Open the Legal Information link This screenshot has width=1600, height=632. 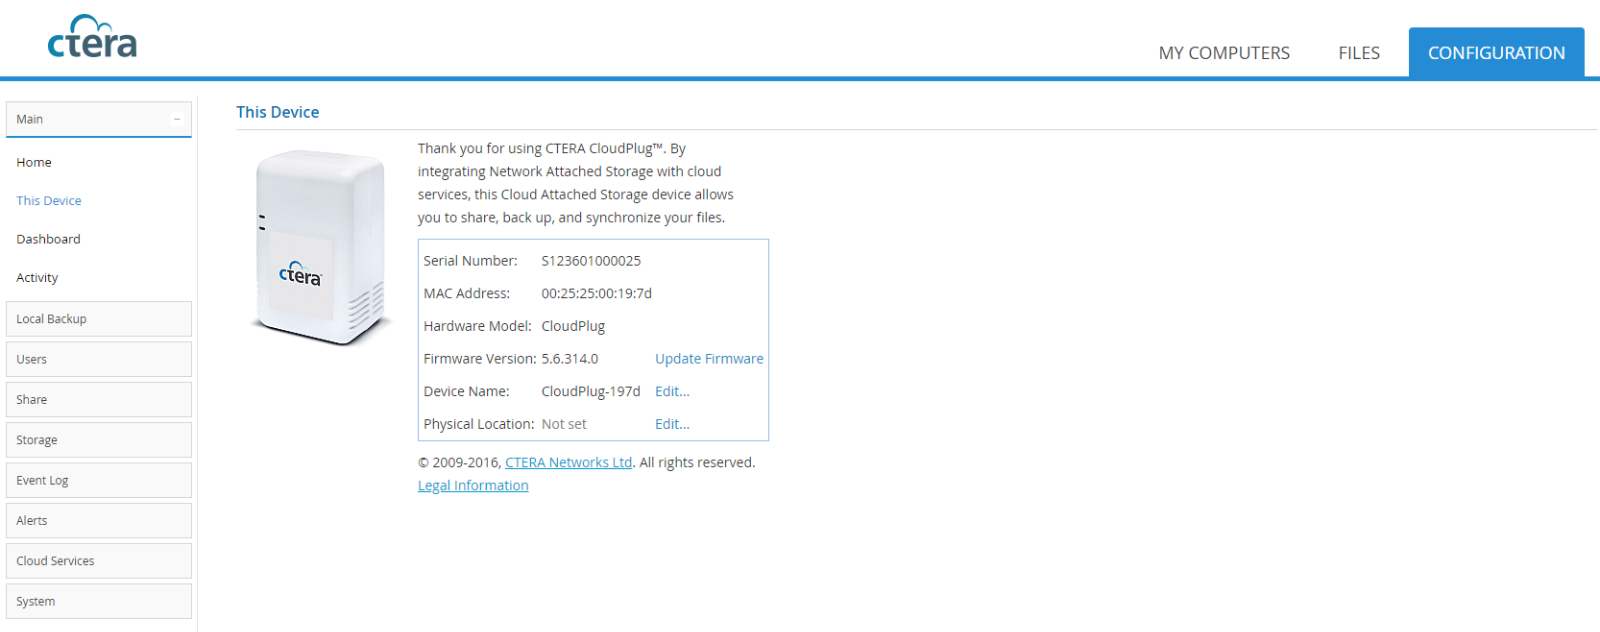pyautogui.click(x=473, y=485)
